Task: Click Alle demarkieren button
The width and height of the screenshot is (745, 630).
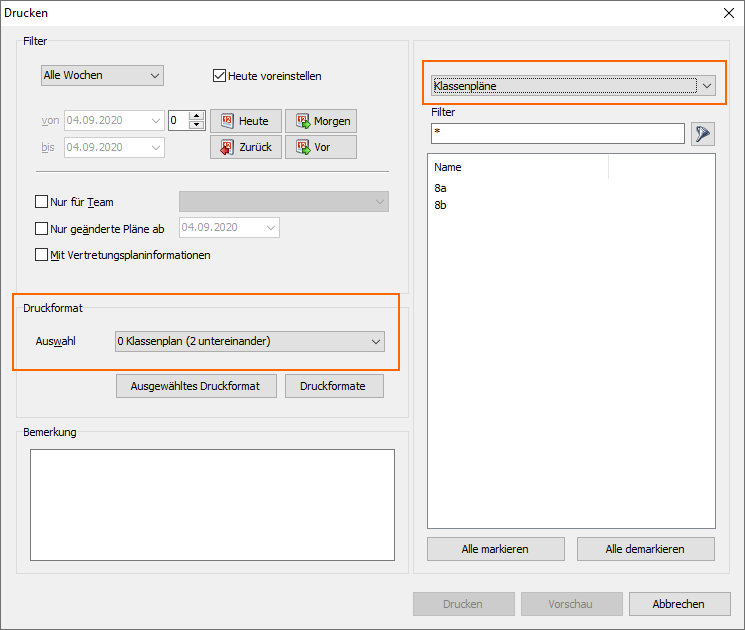Action: pyautogui.click(x=645, y=549)
